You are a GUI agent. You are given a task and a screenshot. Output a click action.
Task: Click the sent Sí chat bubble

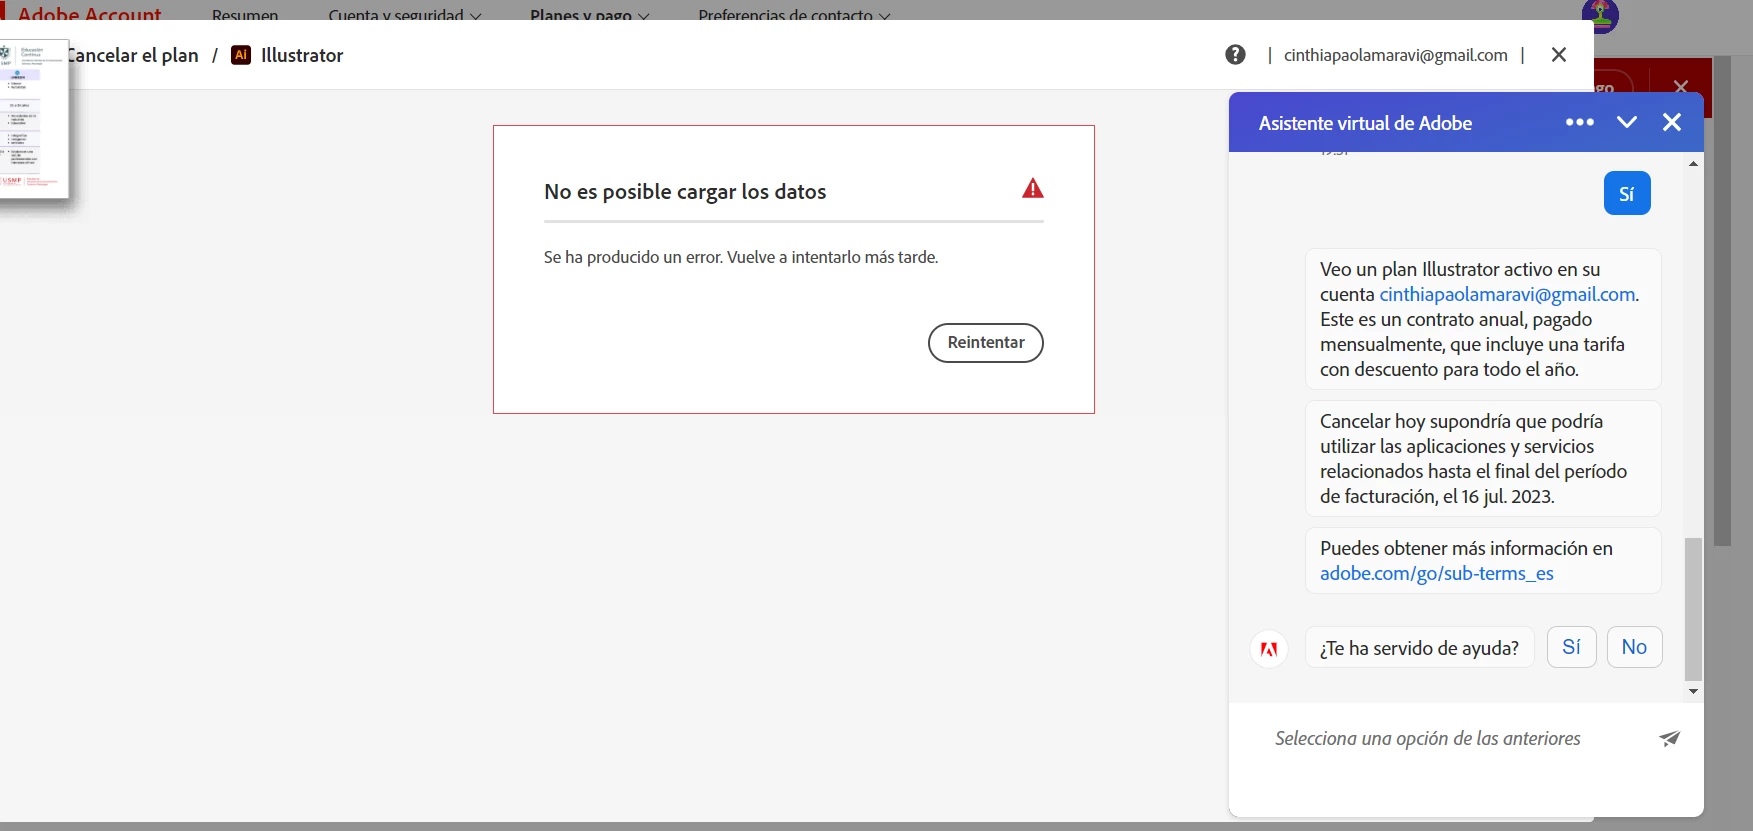point(1627,193)
